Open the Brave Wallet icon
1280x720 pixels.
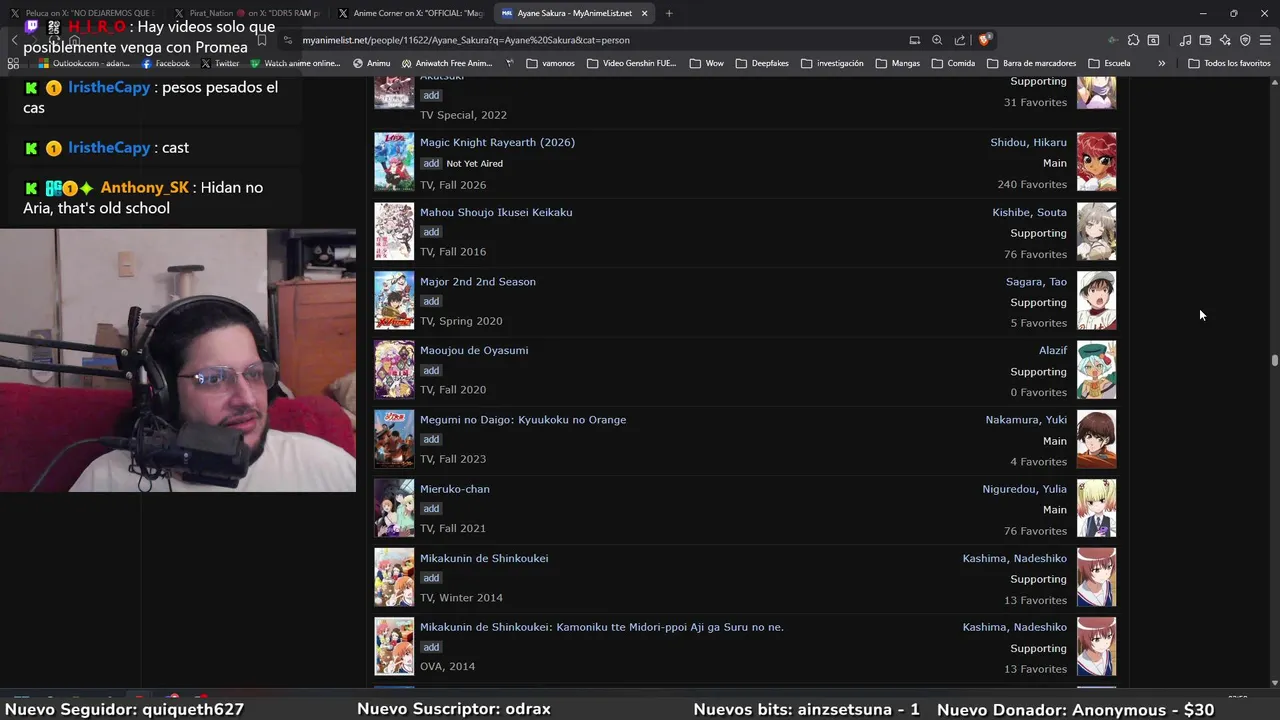click(1205, 40)
